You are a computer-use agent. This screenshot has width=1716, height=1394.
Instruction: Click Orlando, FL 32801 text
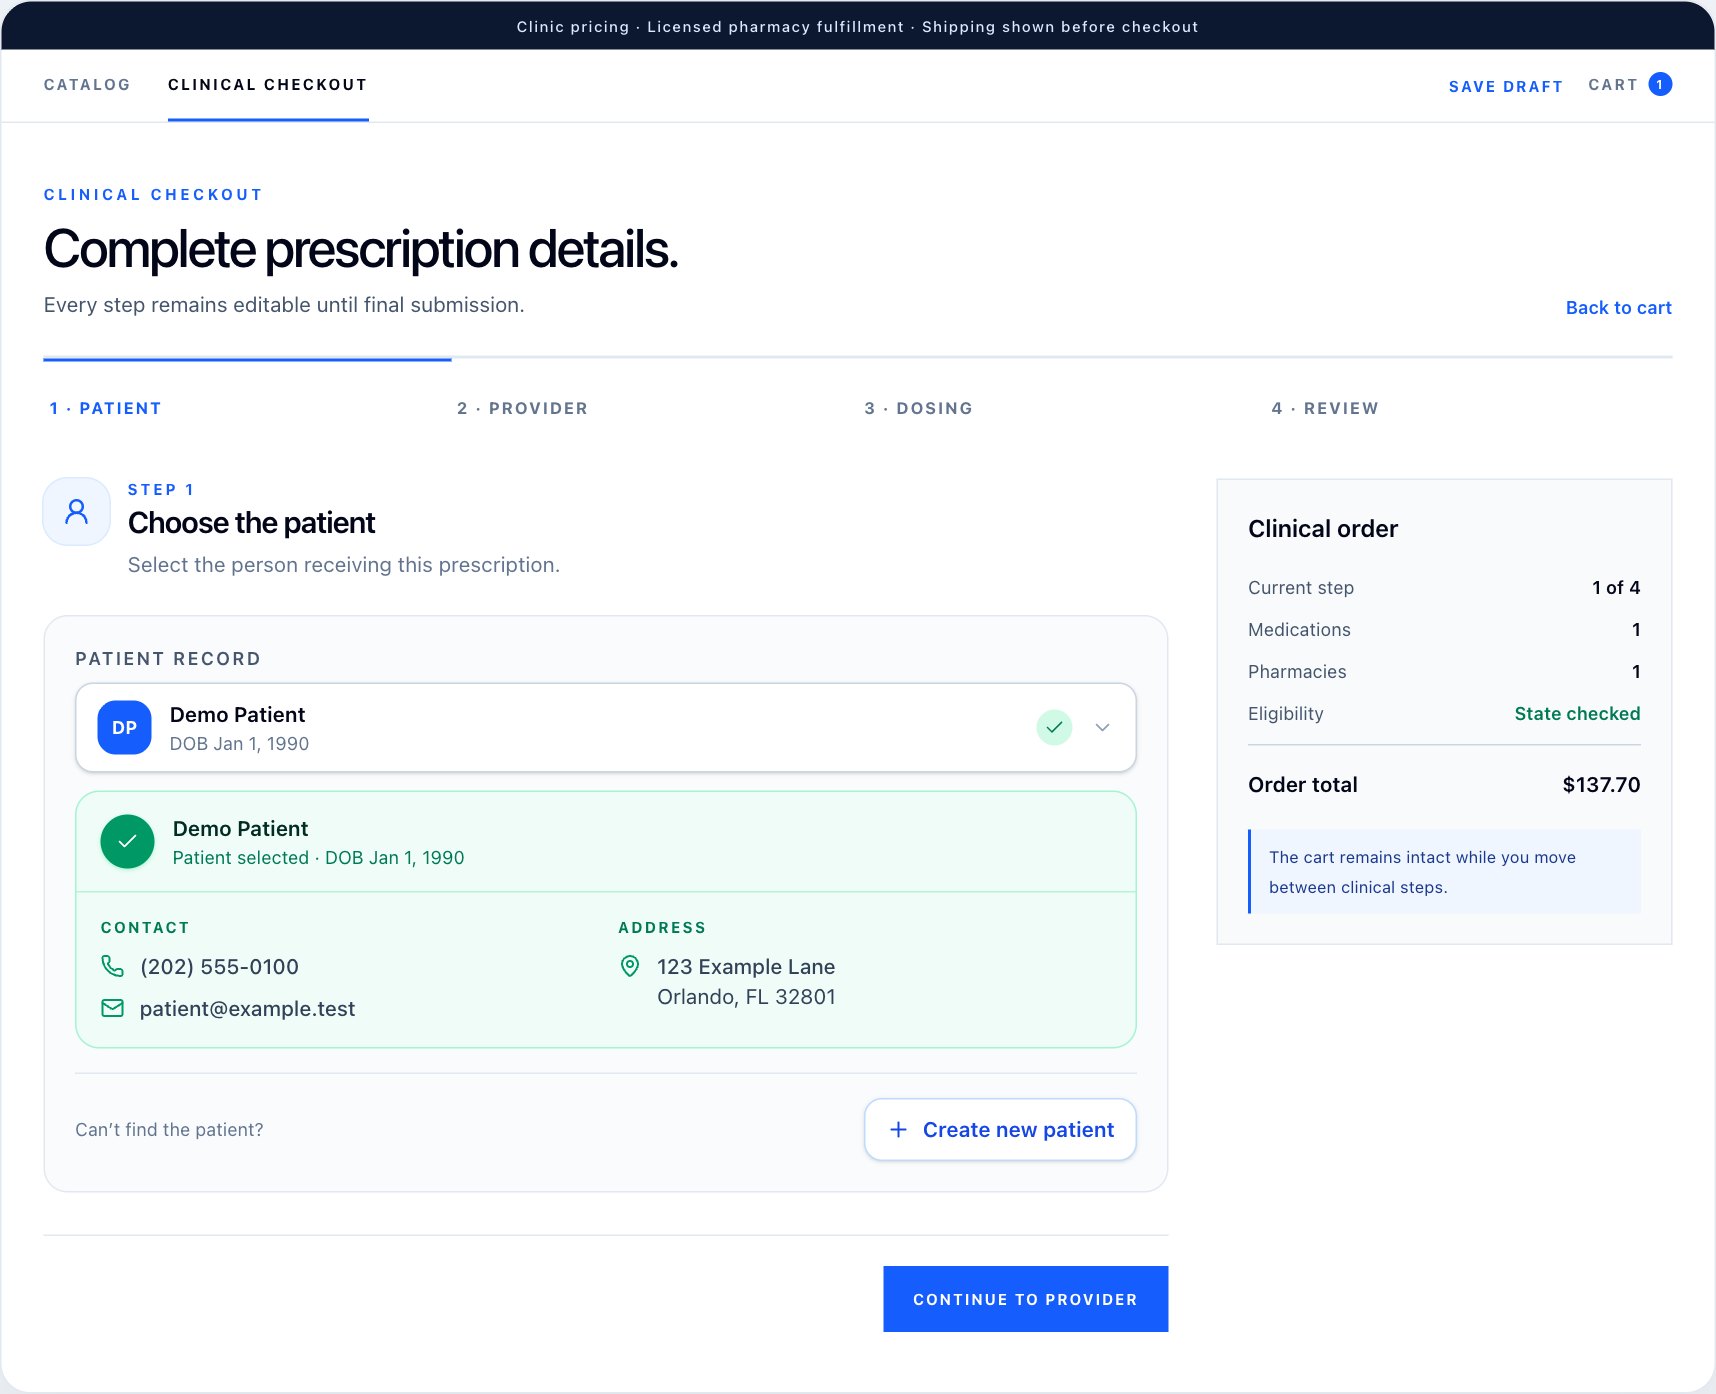click(x=746, y=997)
